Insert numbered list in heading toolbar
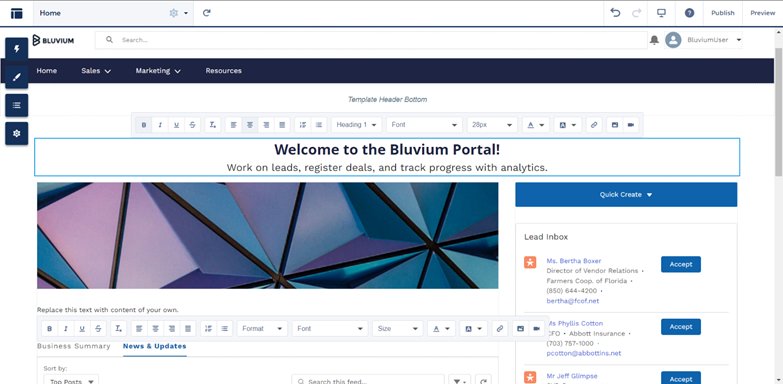783x384 pixels. pyautogui.click(x=303, y=125)
